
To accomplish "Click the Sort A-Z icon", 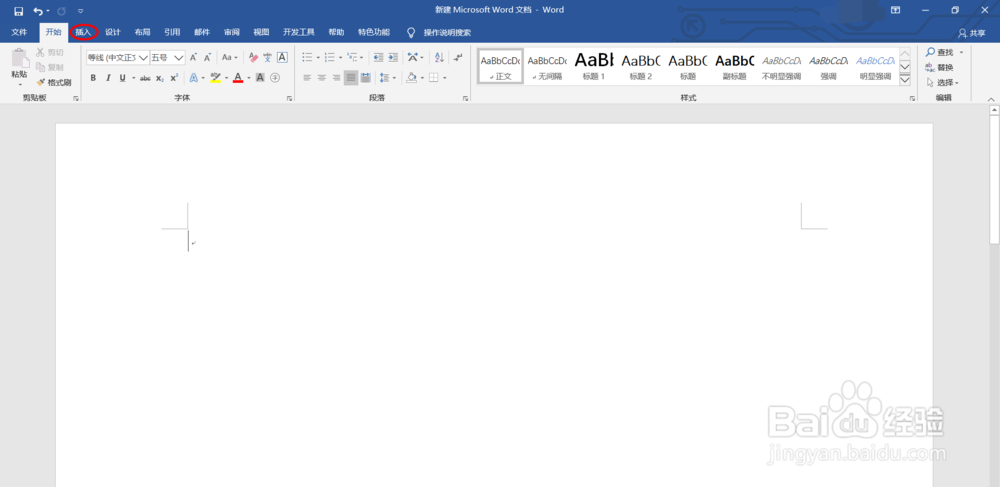I will tap(439, 57).
